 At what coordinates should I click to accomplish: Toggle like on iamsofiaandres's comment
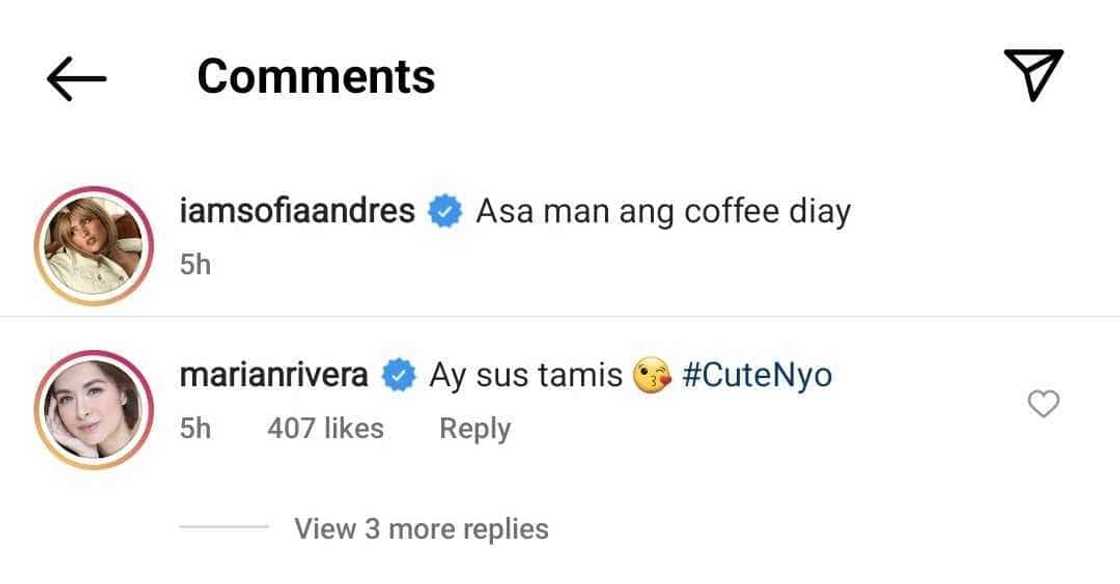[1043, 240]
